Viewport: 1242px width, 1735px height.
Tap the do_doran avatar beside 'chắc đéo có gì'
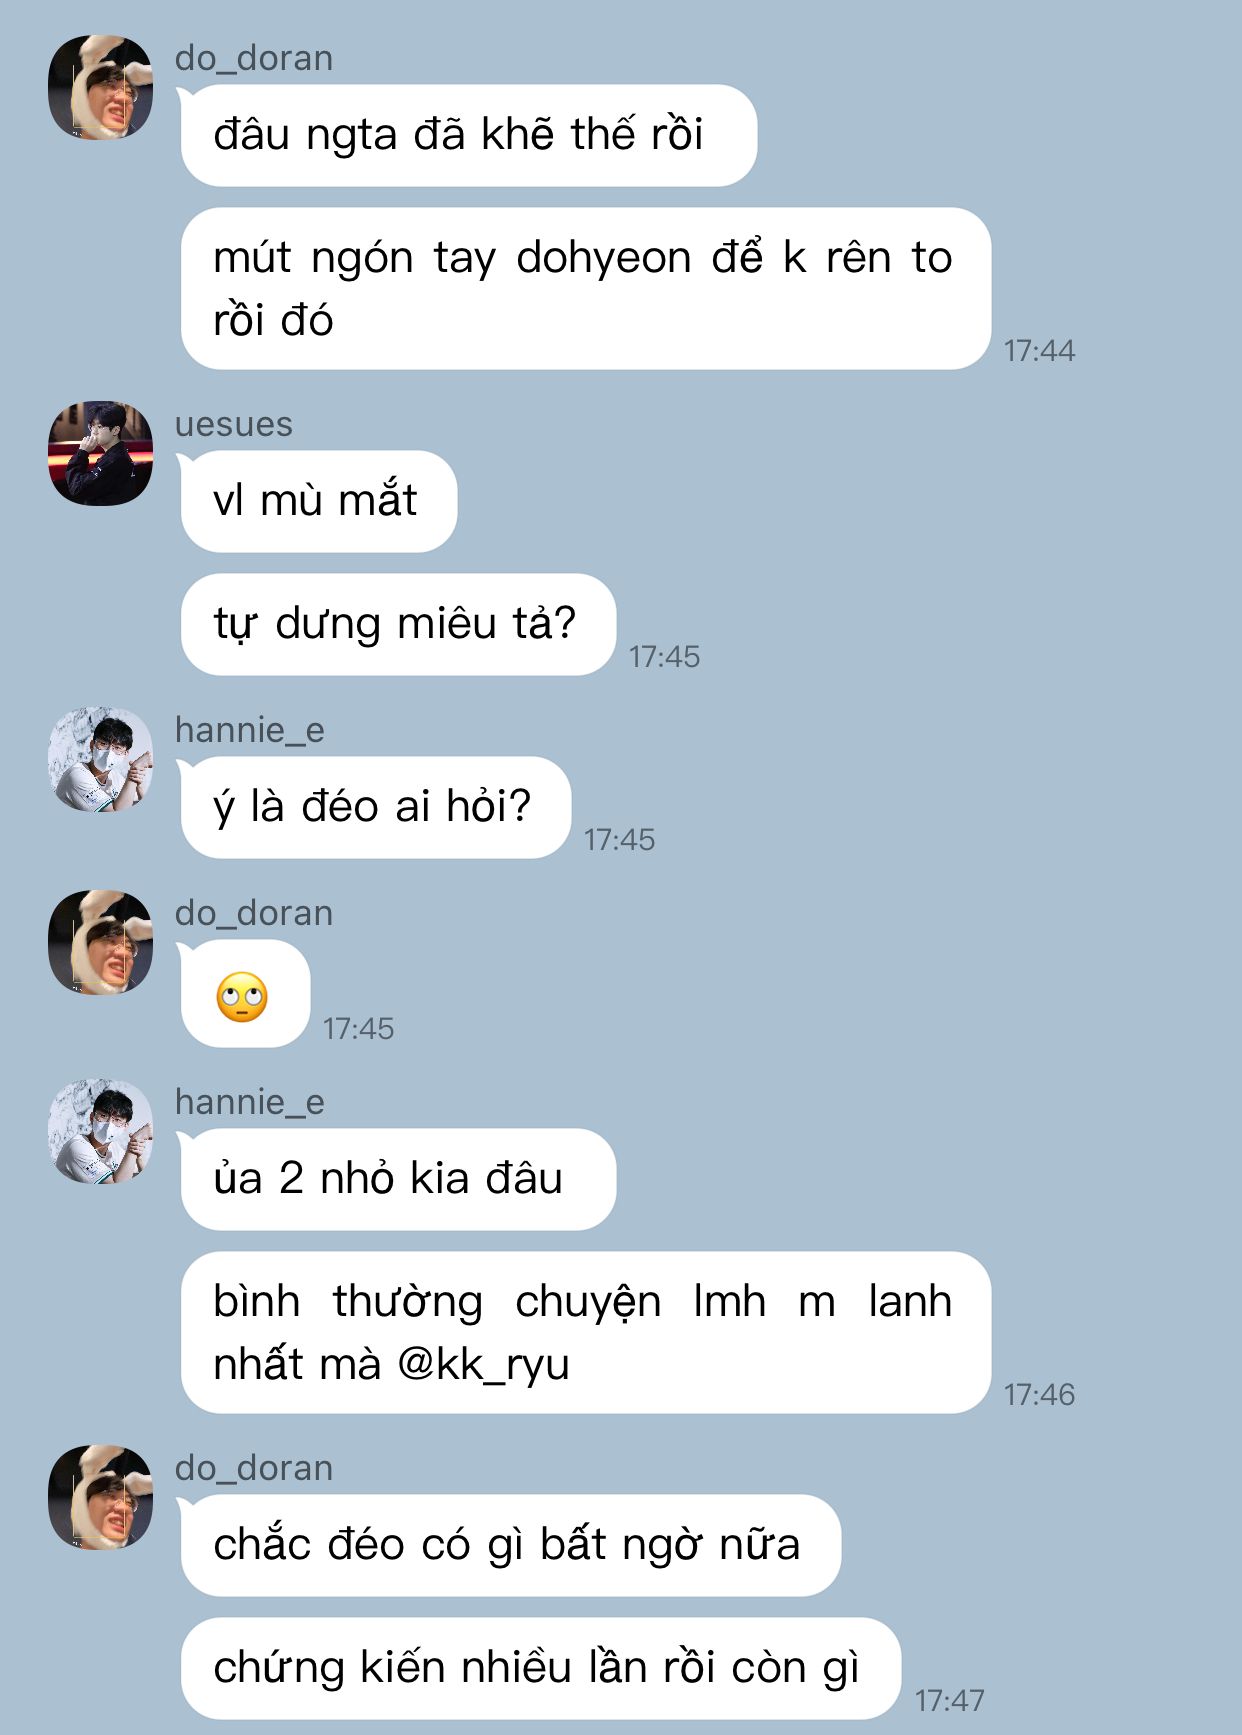[x=101, y=1497]
